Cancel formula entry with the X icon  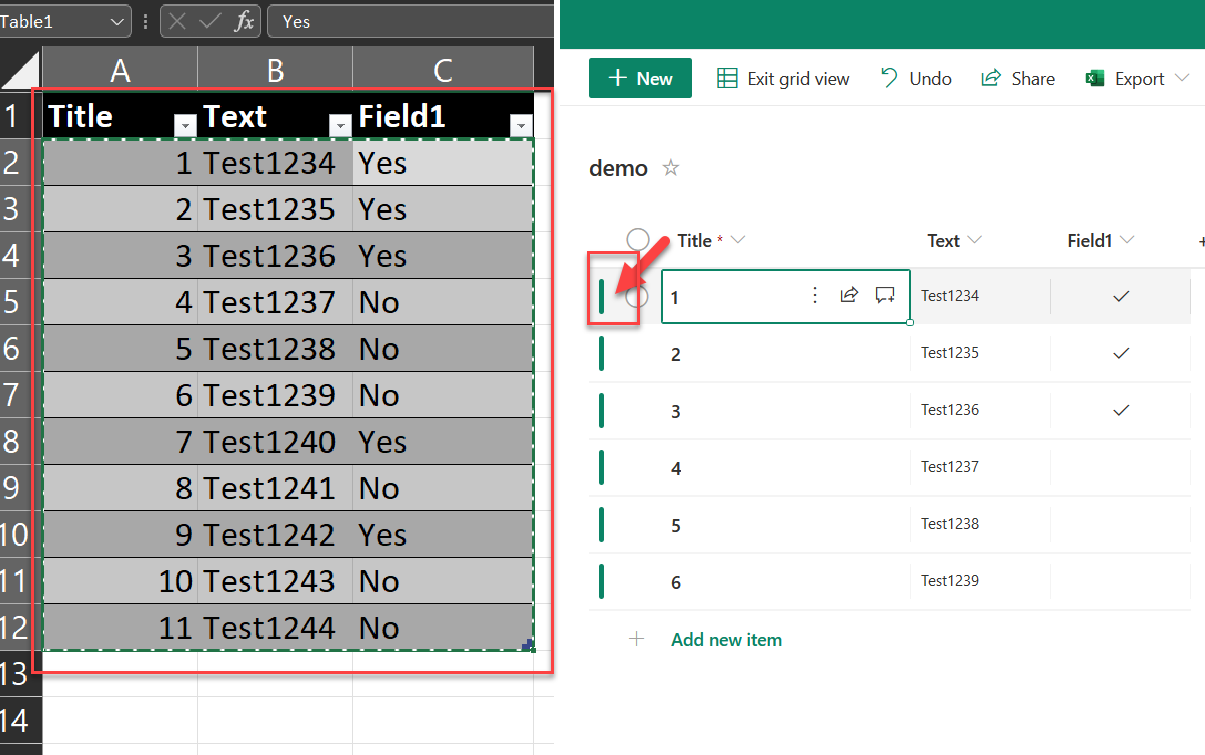(177, 21)
